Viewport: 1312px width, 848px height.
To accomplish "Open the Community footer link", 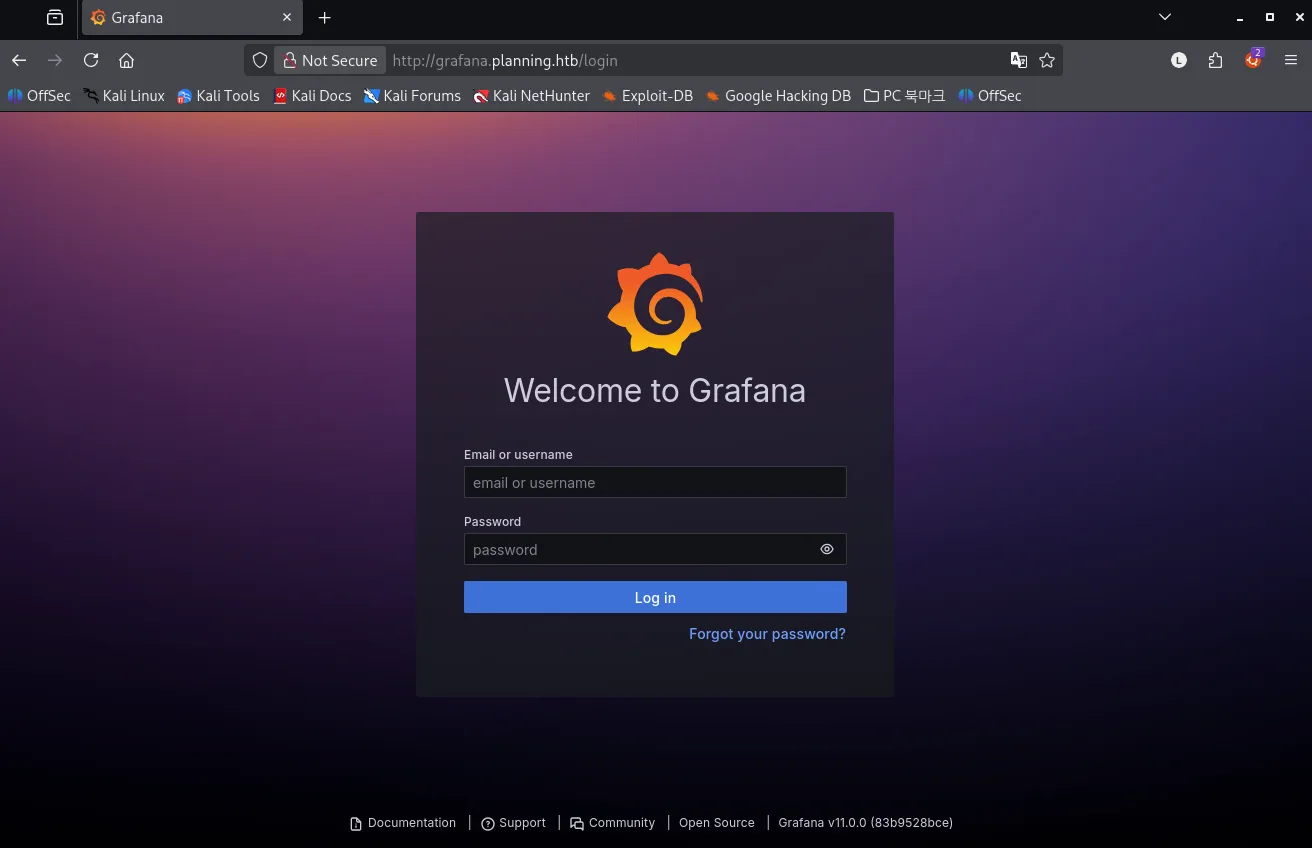I will coord(612,823).
